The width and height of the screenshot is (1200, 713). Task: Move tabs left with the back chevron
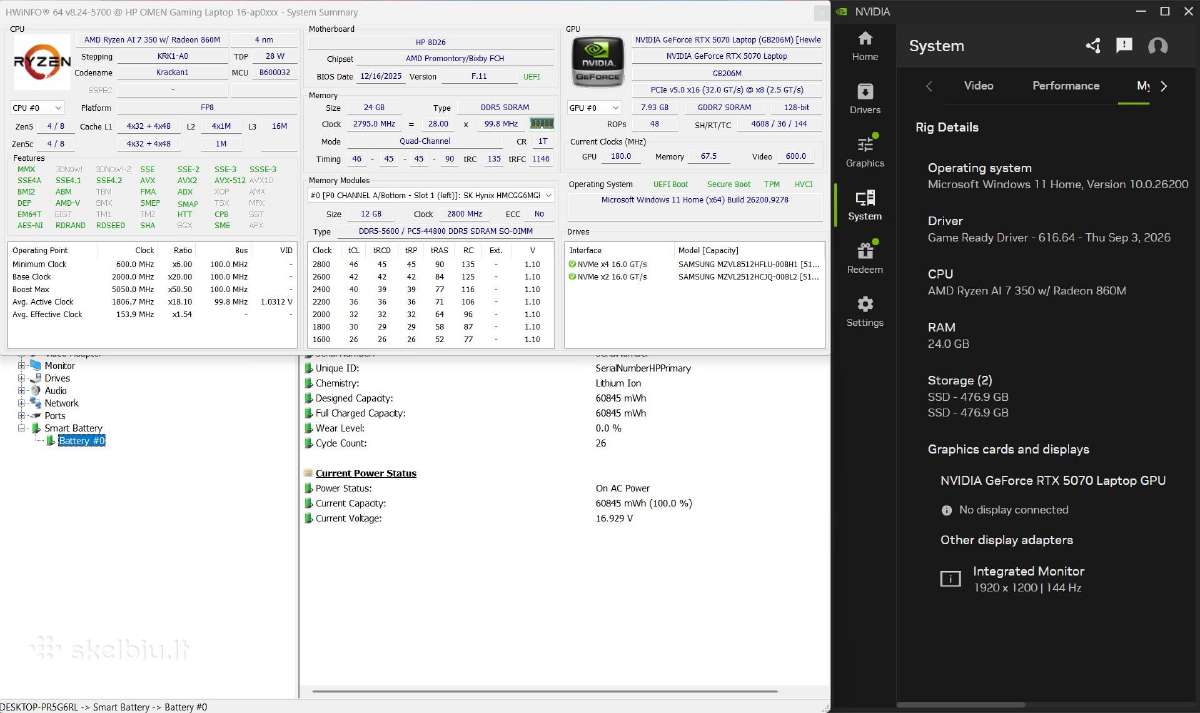(x=929, y=86)
